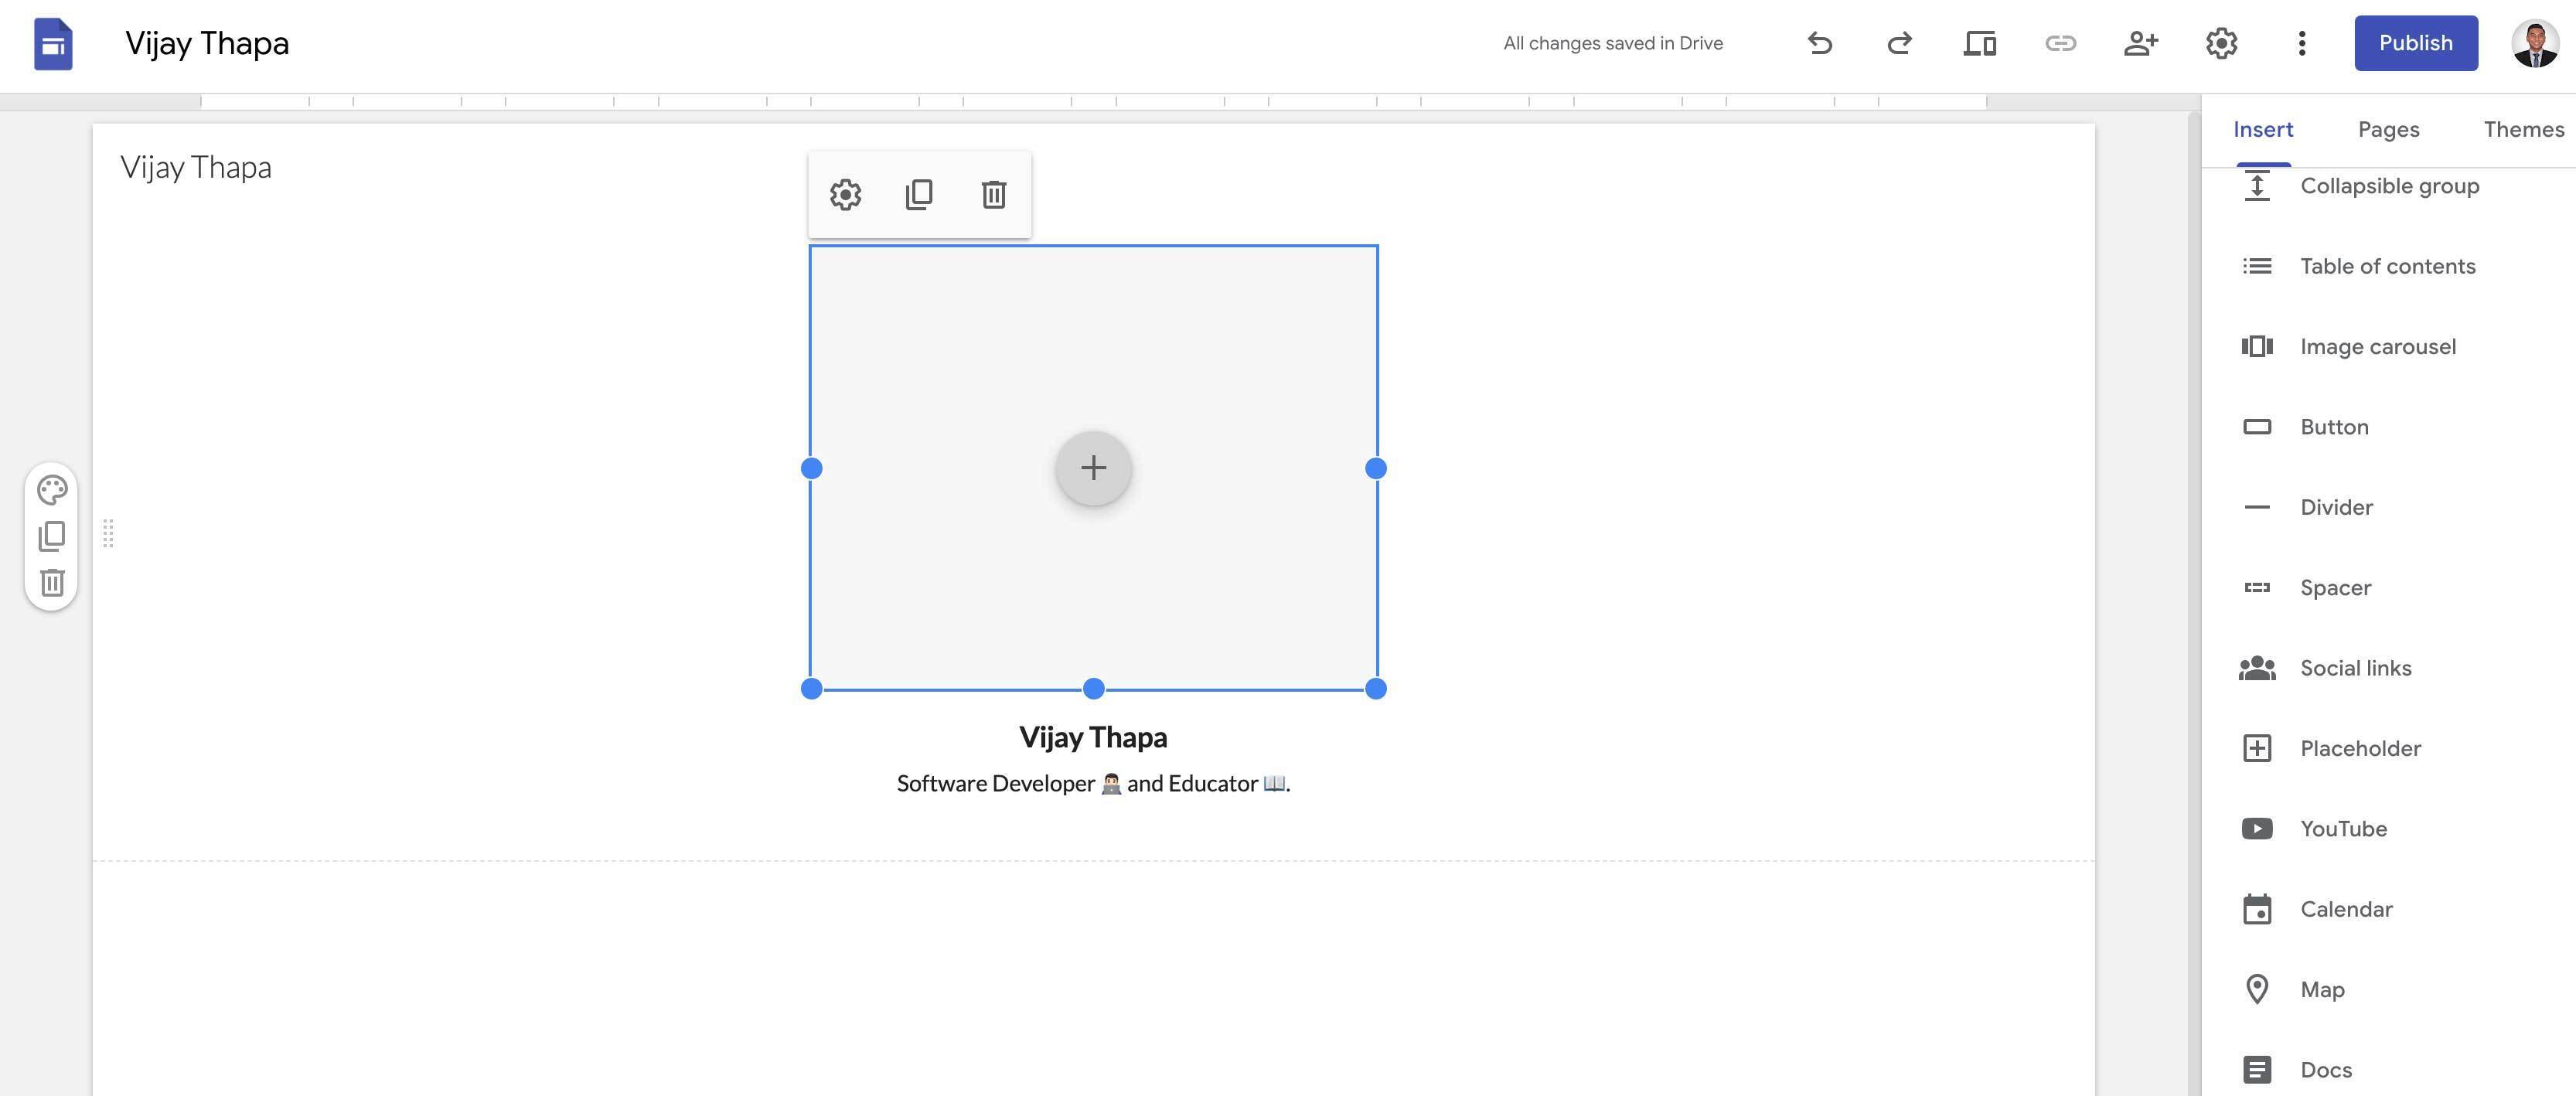Open the device preview mode

(x=1980, y=43)
